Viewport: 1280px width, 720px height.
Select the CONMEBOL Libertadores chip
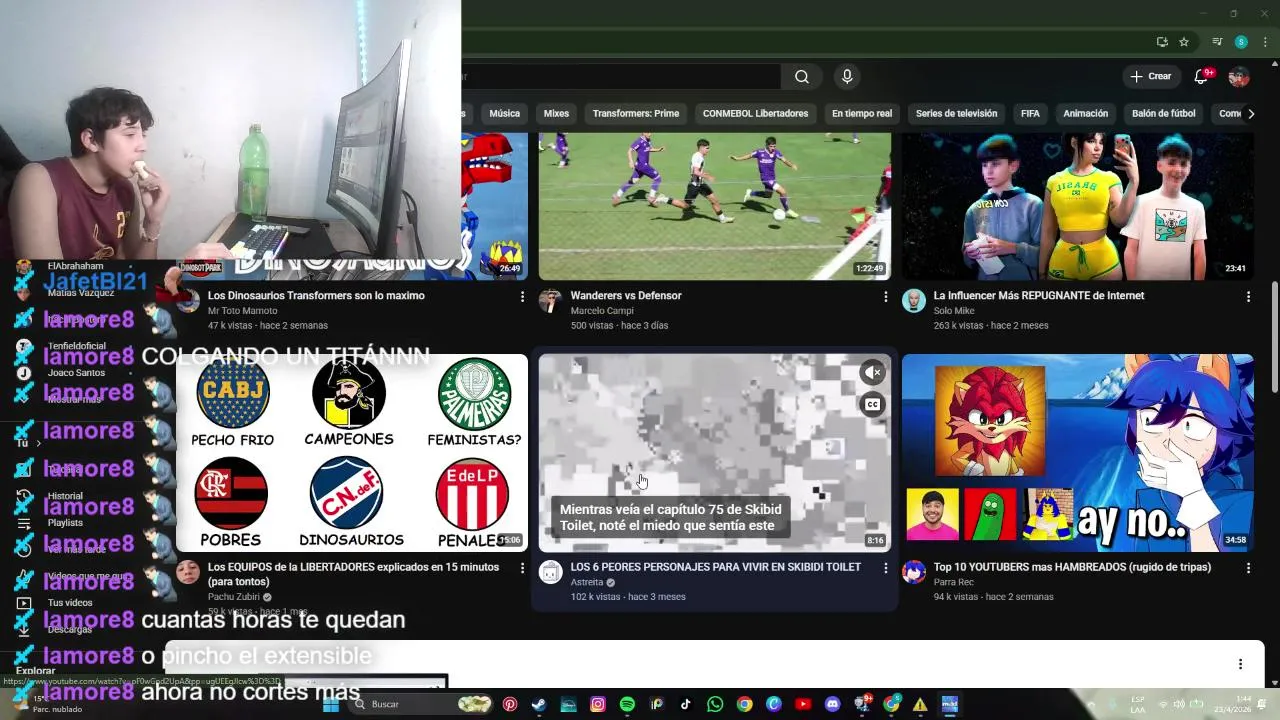[755, 113]
